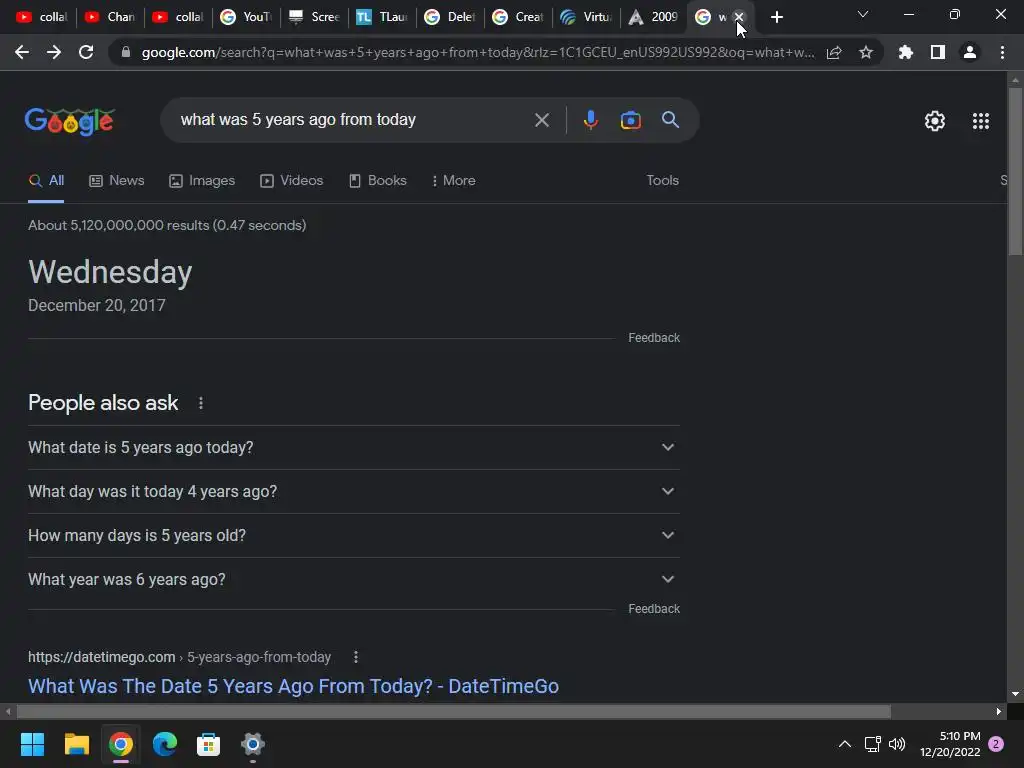
Task: Search by image with camera icon
Action: coord(630,120)
